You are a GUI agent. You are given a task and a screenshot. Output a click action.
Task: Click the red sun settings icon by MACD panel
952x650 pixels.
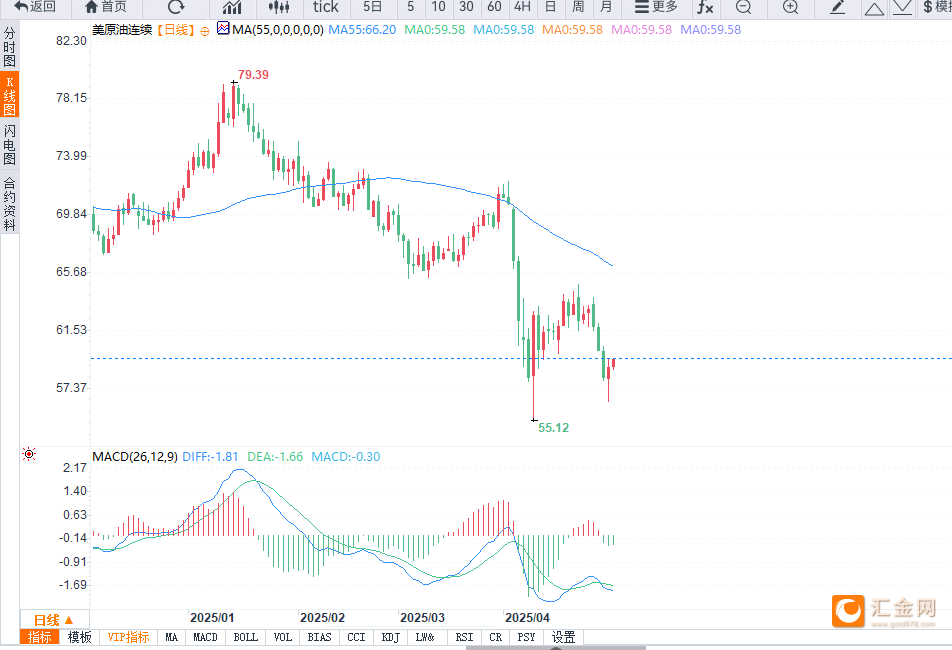click(x=29, y=453)
